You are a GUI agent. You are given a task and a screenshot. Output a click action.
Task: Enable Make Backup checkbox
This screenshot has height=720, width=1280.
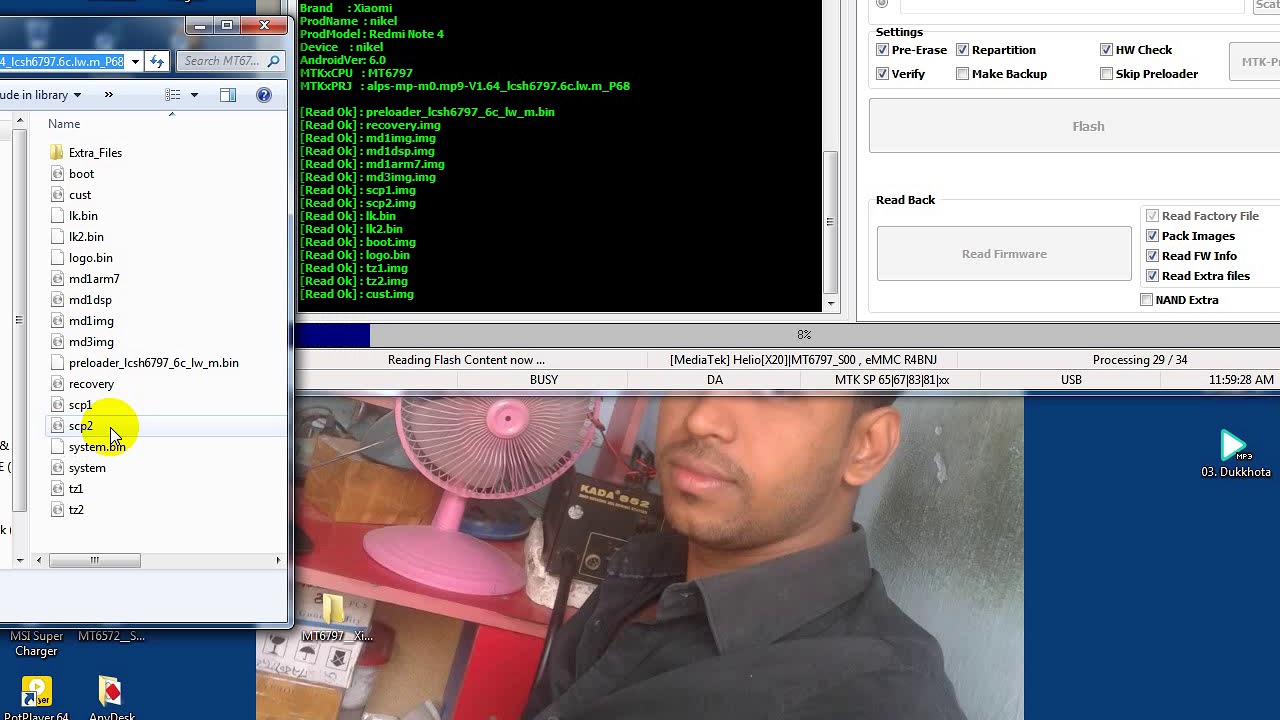click(x=962, y=74)
